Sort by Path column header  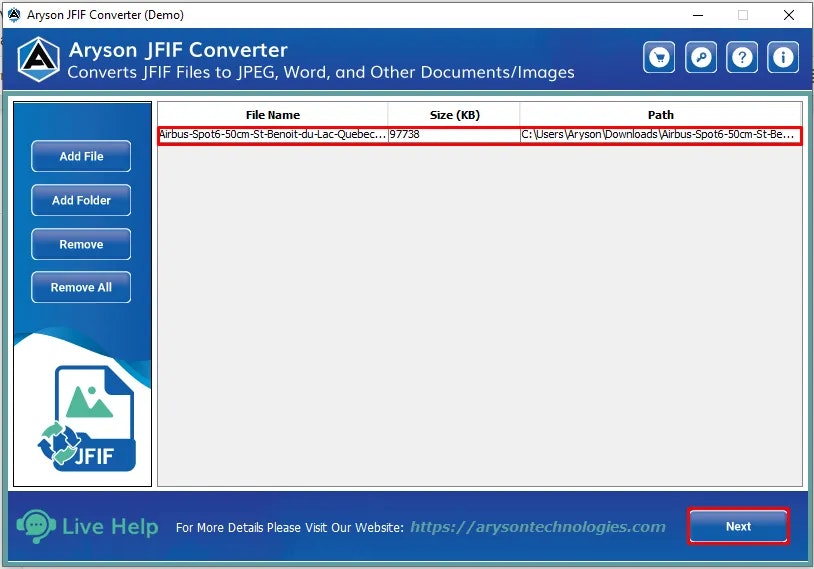660,115
